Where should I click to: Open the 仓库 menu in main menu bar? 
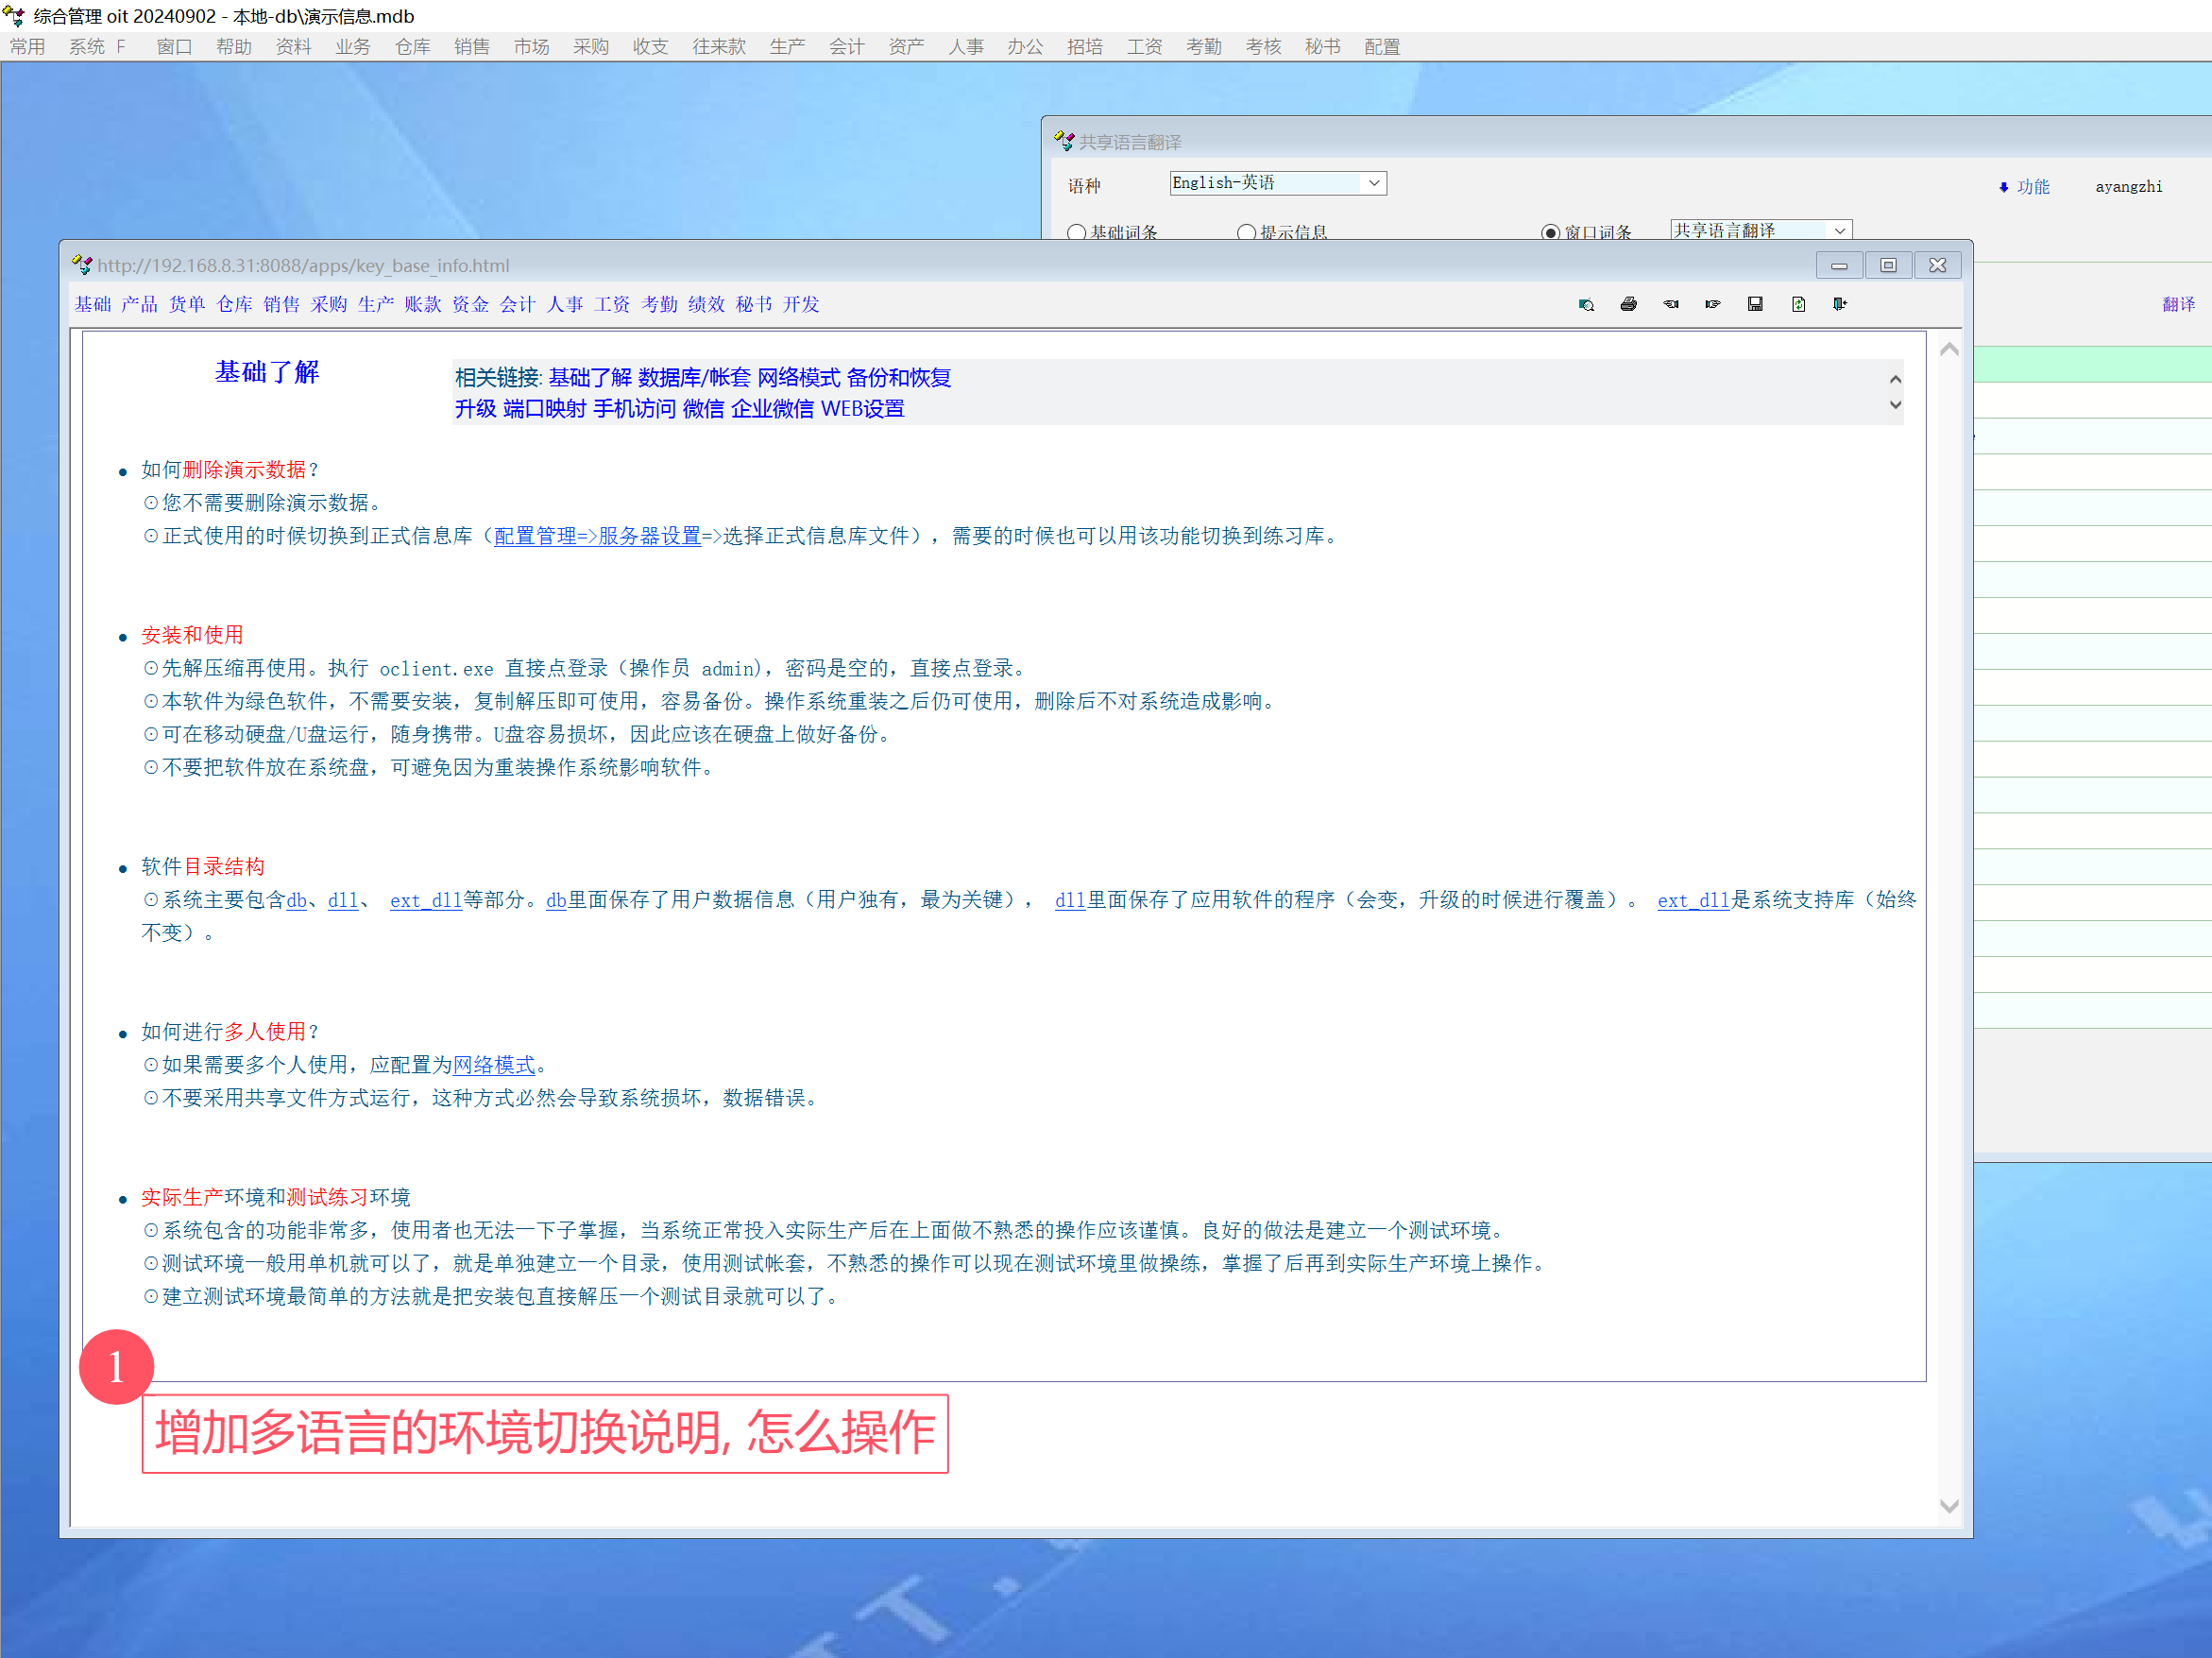(x=412, y=47)
